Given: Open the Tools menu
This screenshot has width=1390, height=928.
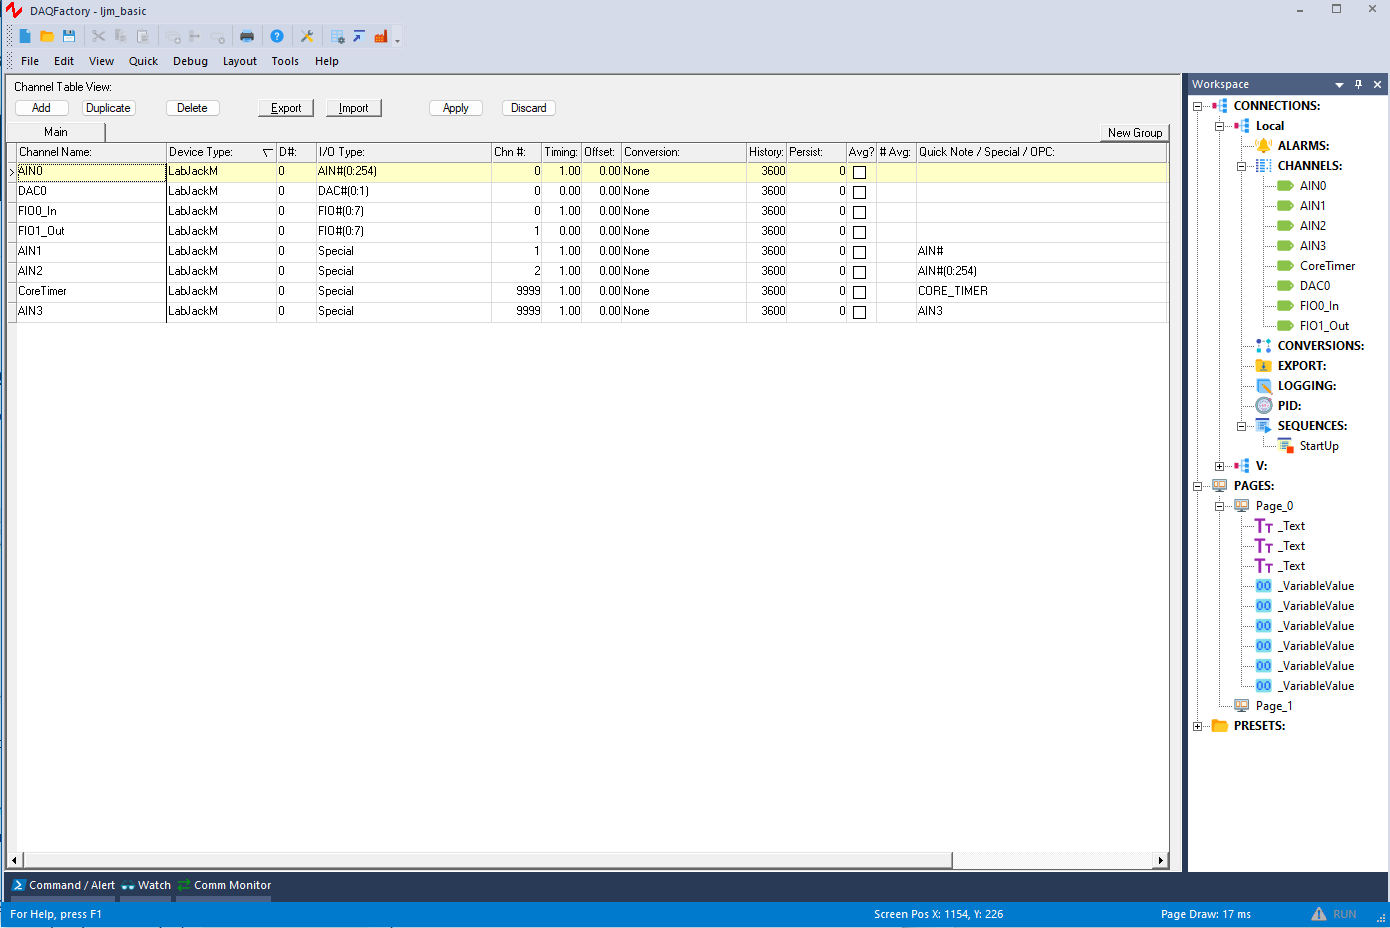Looking at the screenshot, I should (x=285, y=61).
